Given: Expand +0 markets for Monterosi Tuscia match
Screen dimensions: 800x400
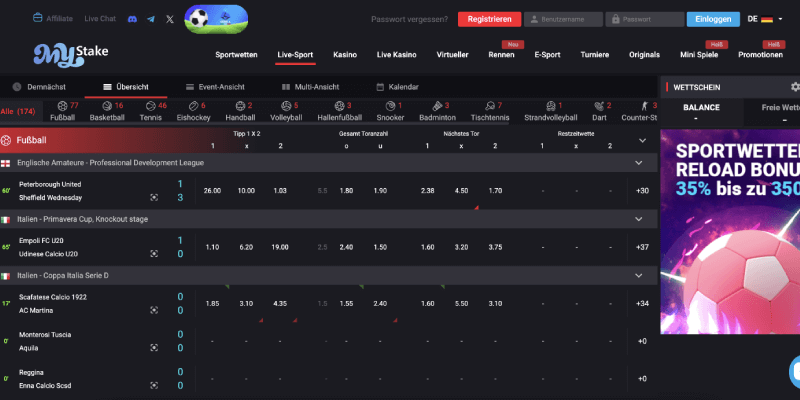Looking at the screenshot, I should 642,341.
